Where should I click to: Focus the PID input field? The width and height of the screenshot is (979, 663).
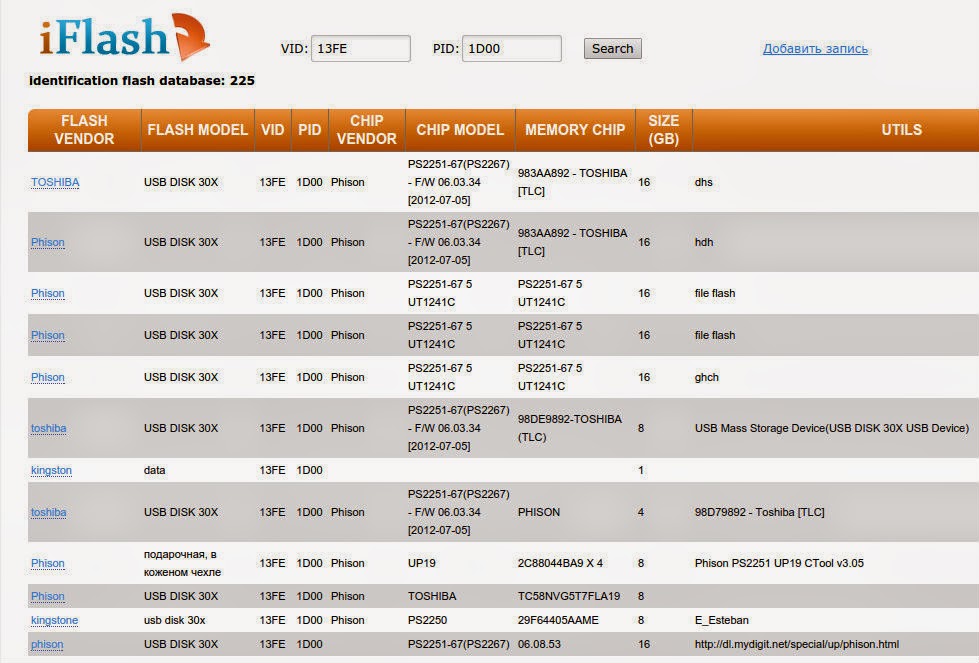(512, 49)
